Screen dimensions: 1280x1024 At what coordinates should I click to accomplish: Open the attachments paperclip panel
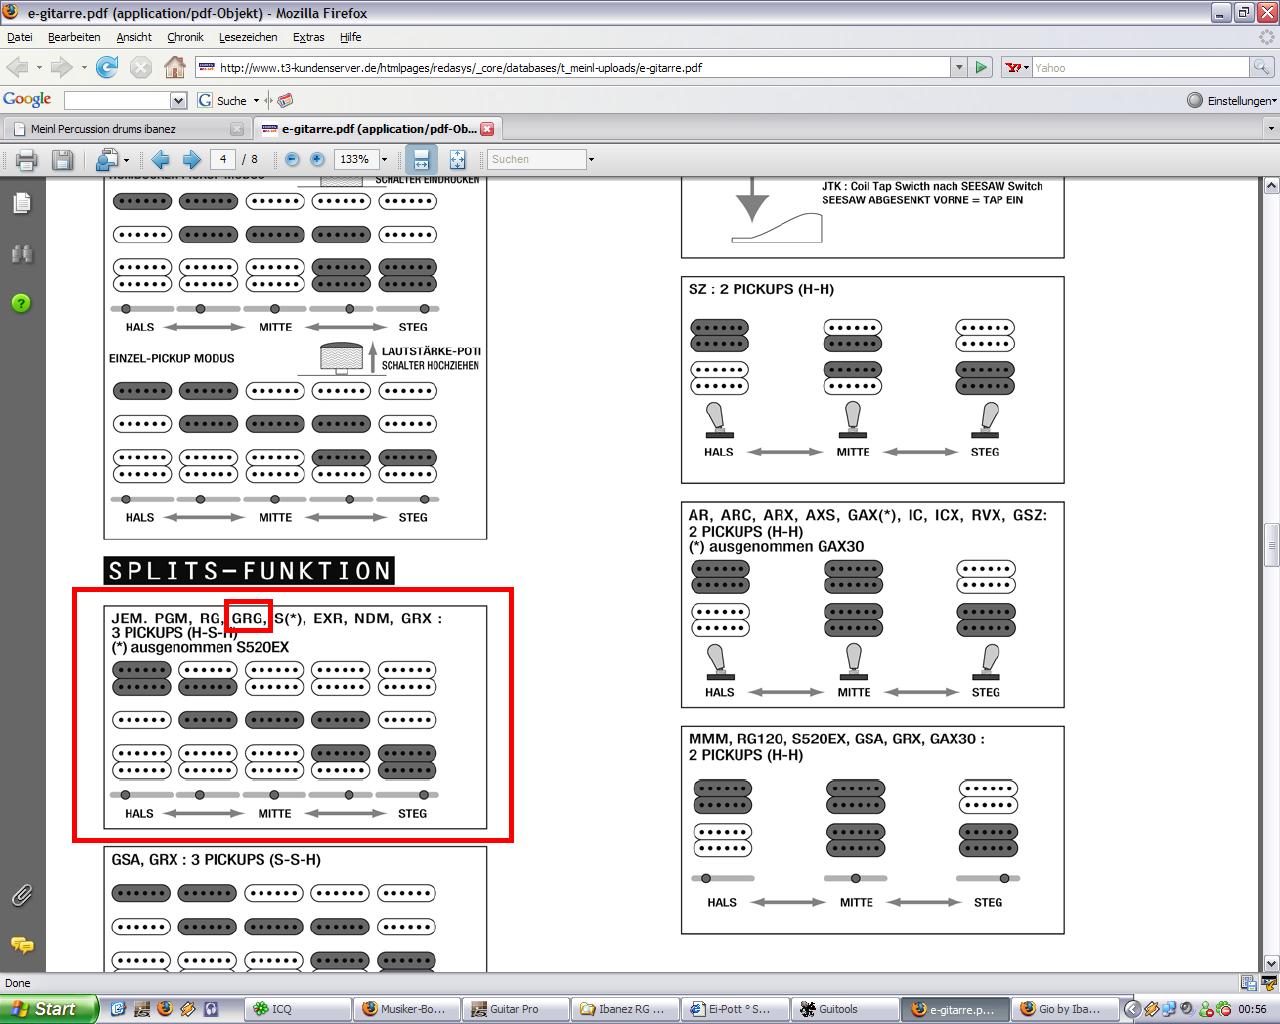coord(21,895)
